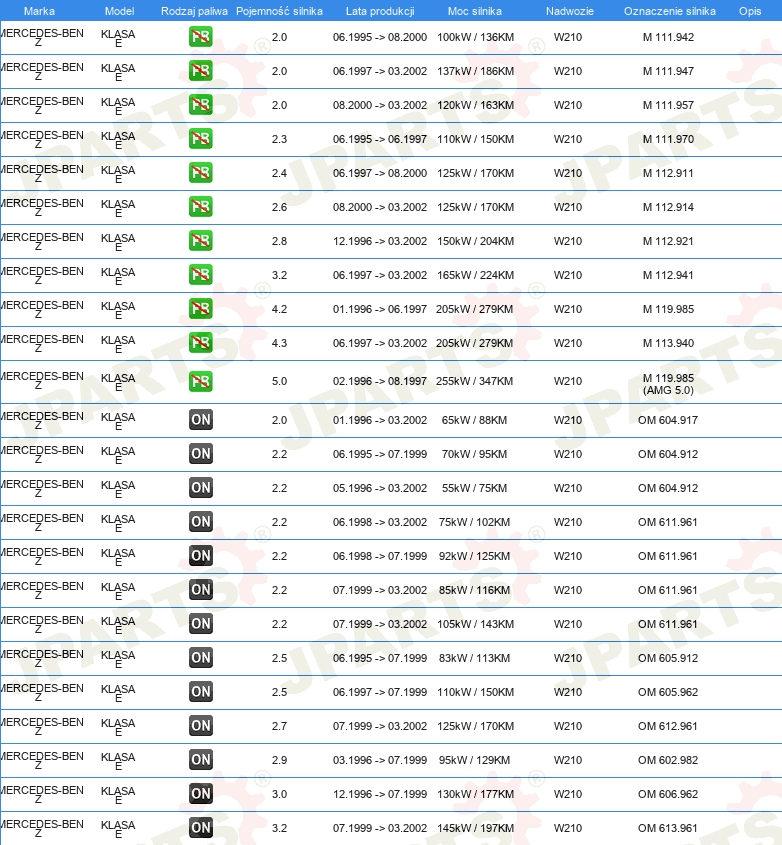Click the Lata produkcji column header
782x845 pixels.
380,11
